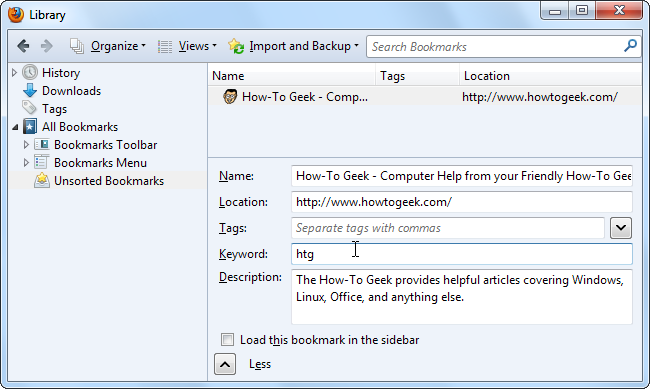Click the All Bookmarks star icon
The image size is (650, 389).
pos(30,126)
